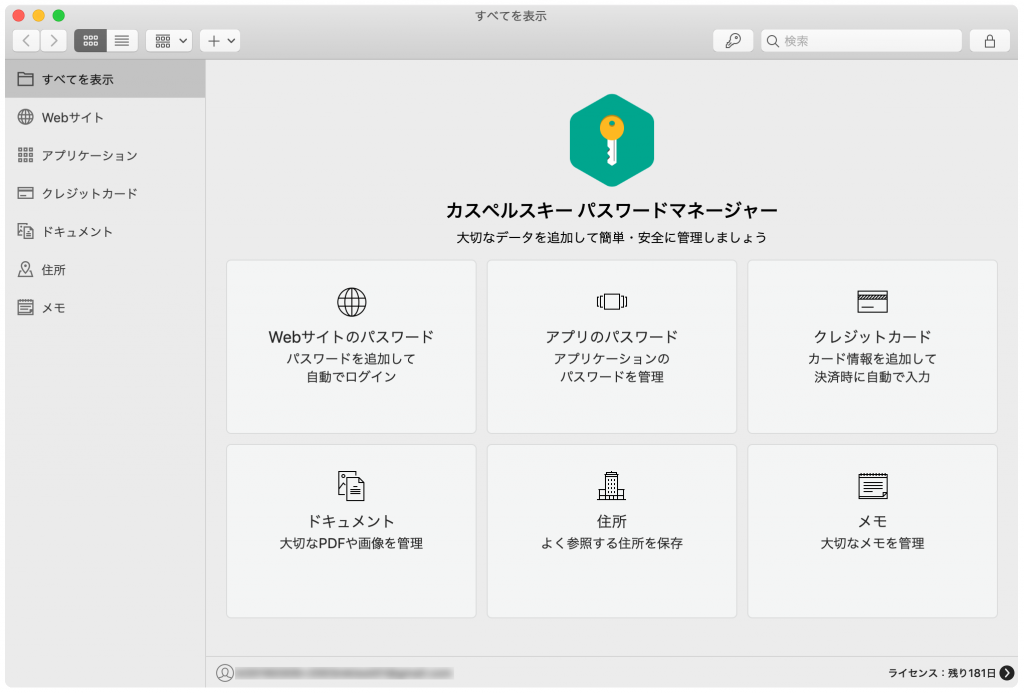Click the documents icon beside ドキュメント in sidebar
The image size is (1024, 693).
[x=25, y=231]
